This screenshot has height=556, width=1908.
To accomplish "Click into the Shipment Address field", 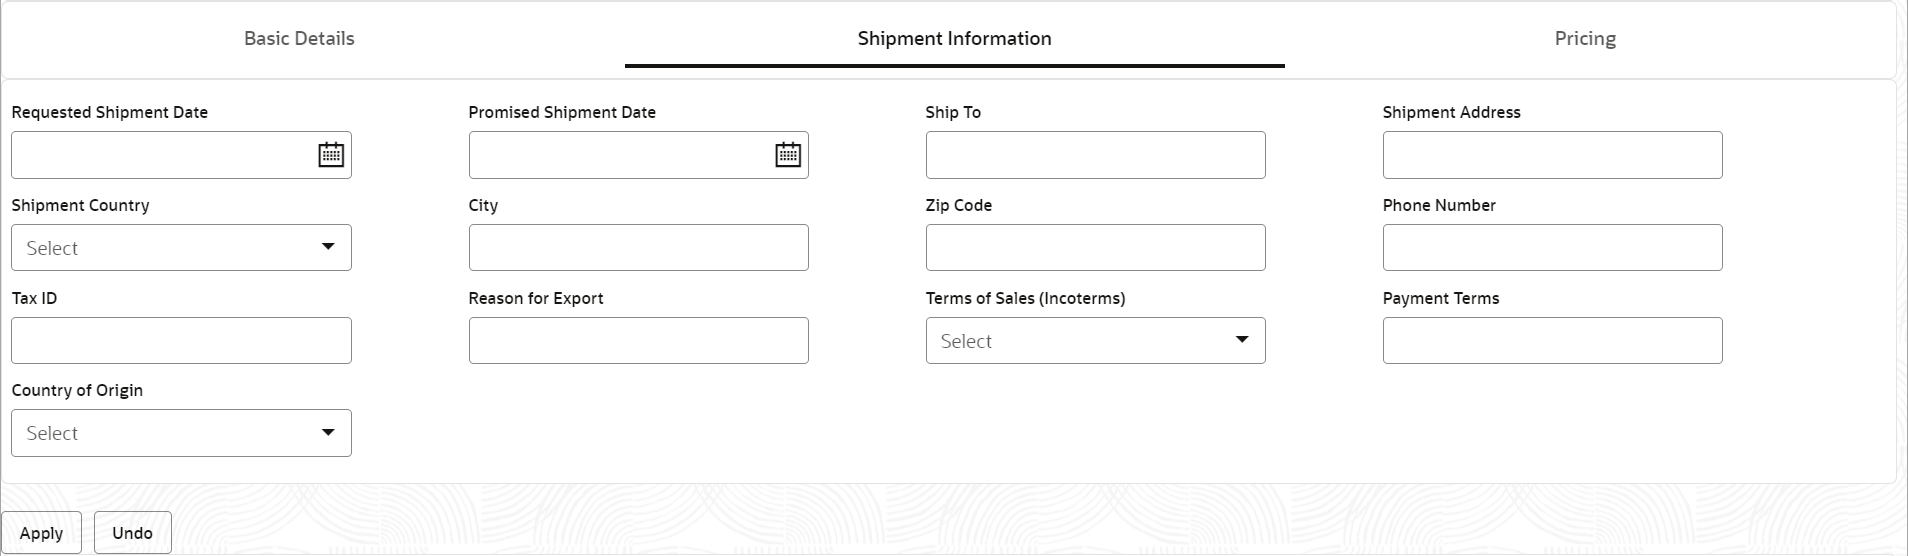I will click(1552, 155).
